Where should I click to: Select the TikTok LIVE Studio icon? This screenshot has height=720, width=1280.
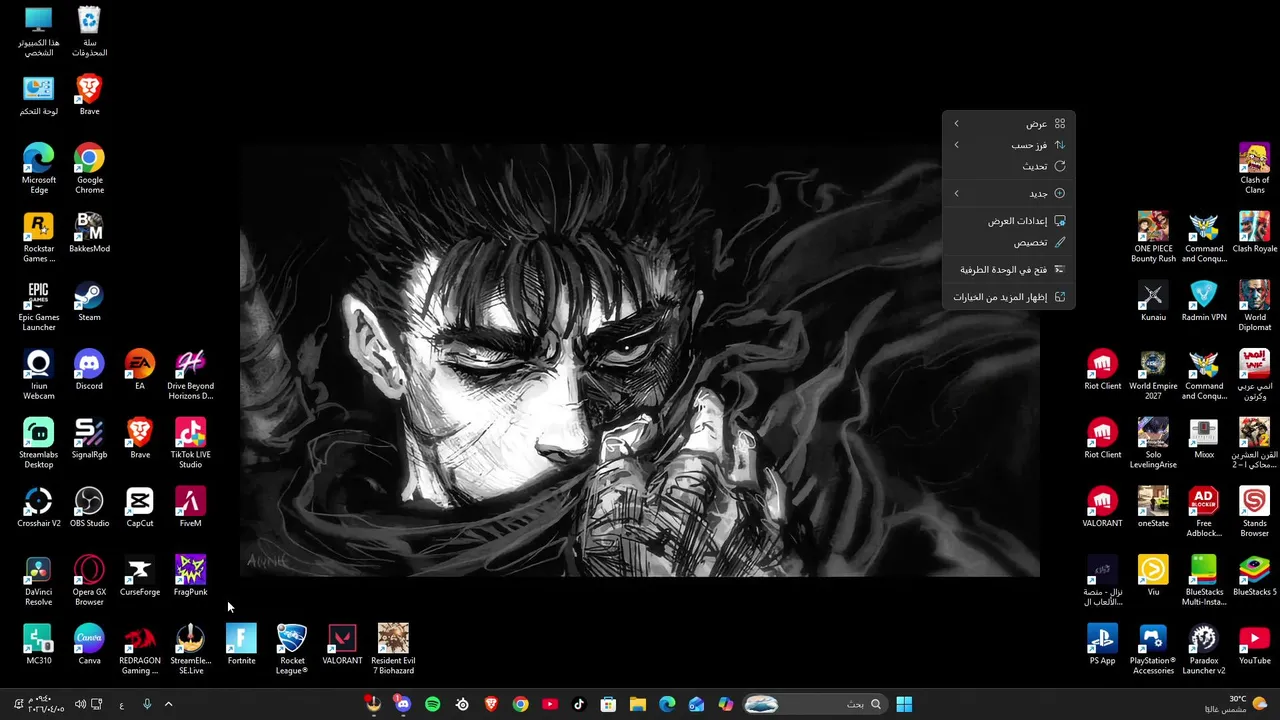click(x=190, y=443)
